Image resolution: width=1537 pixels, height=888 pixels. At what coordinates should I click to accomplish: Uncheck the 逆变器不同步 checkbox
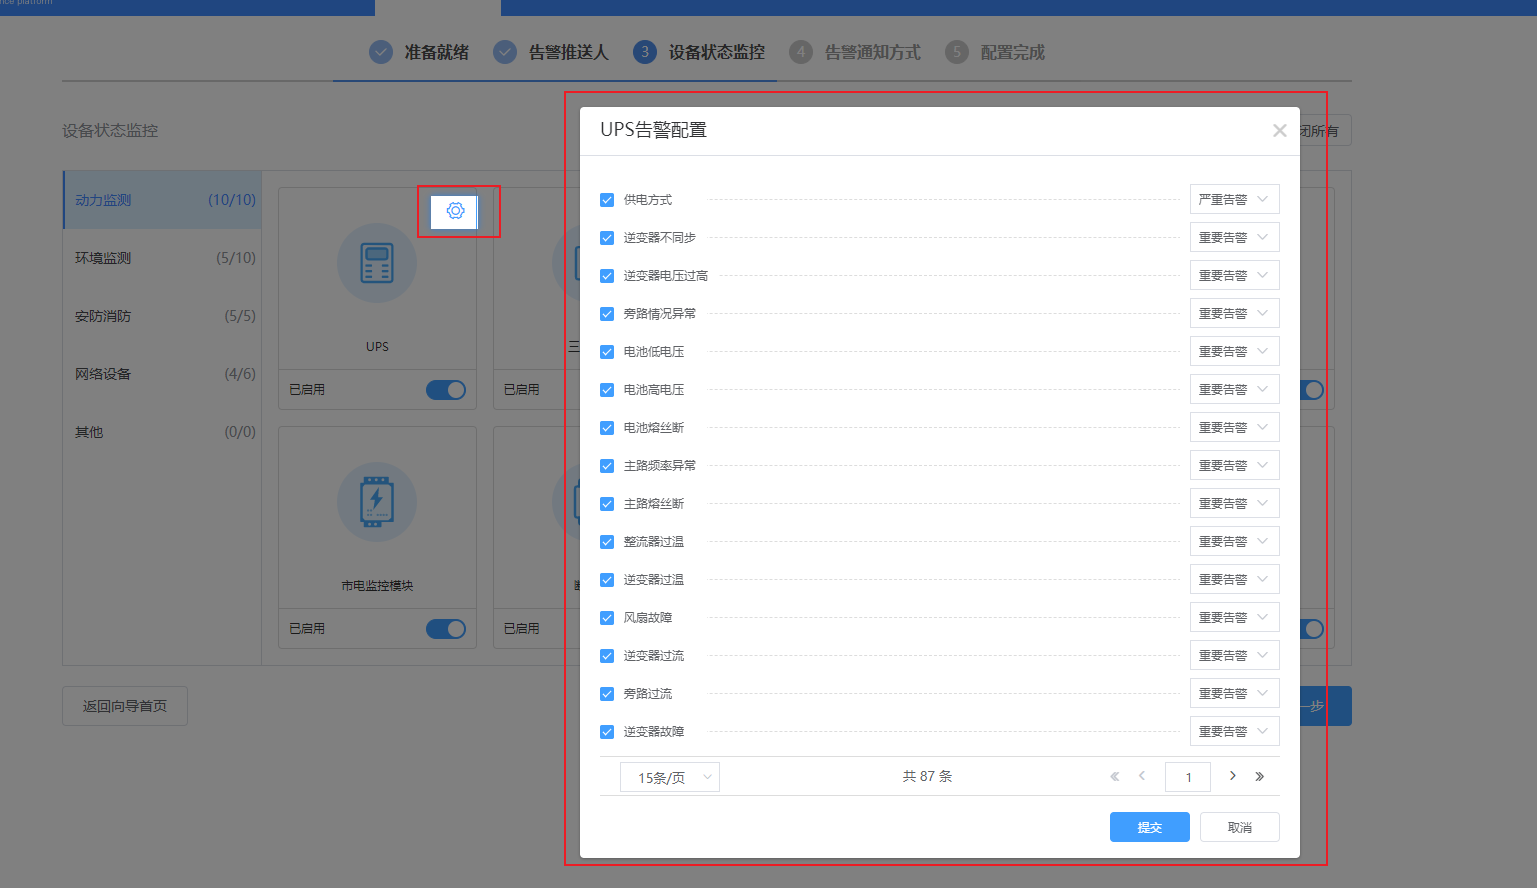pyautogui.click(x=607, y=238)
